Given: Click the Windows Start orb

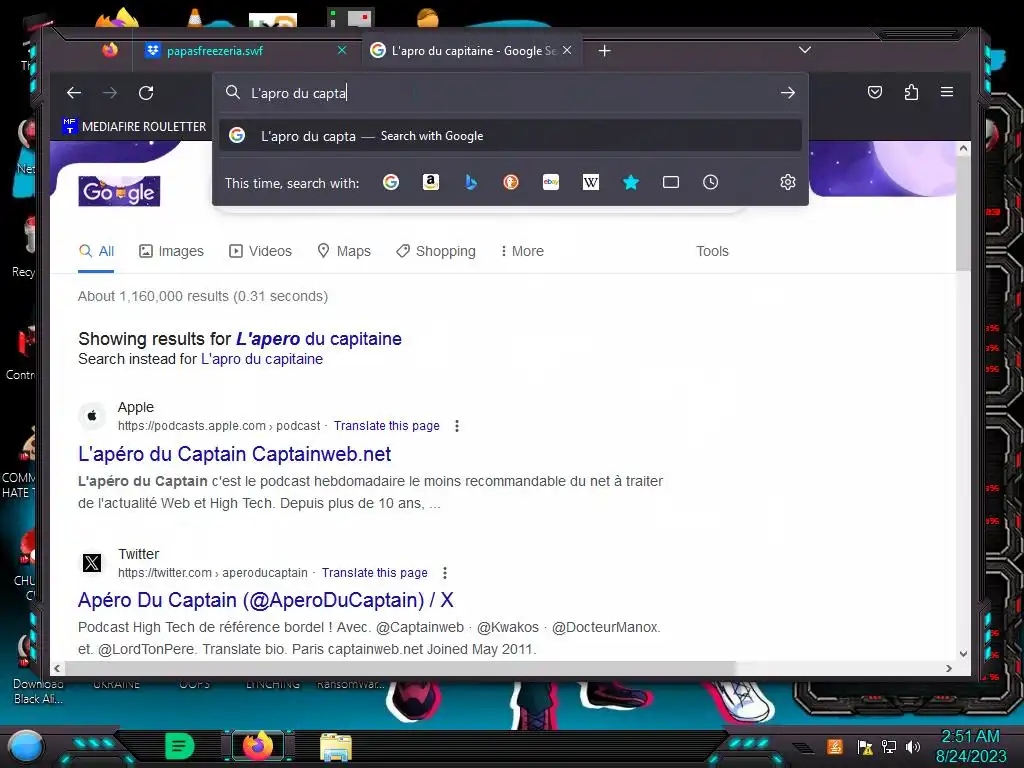Looking at the screenshot, I should 25,746.
